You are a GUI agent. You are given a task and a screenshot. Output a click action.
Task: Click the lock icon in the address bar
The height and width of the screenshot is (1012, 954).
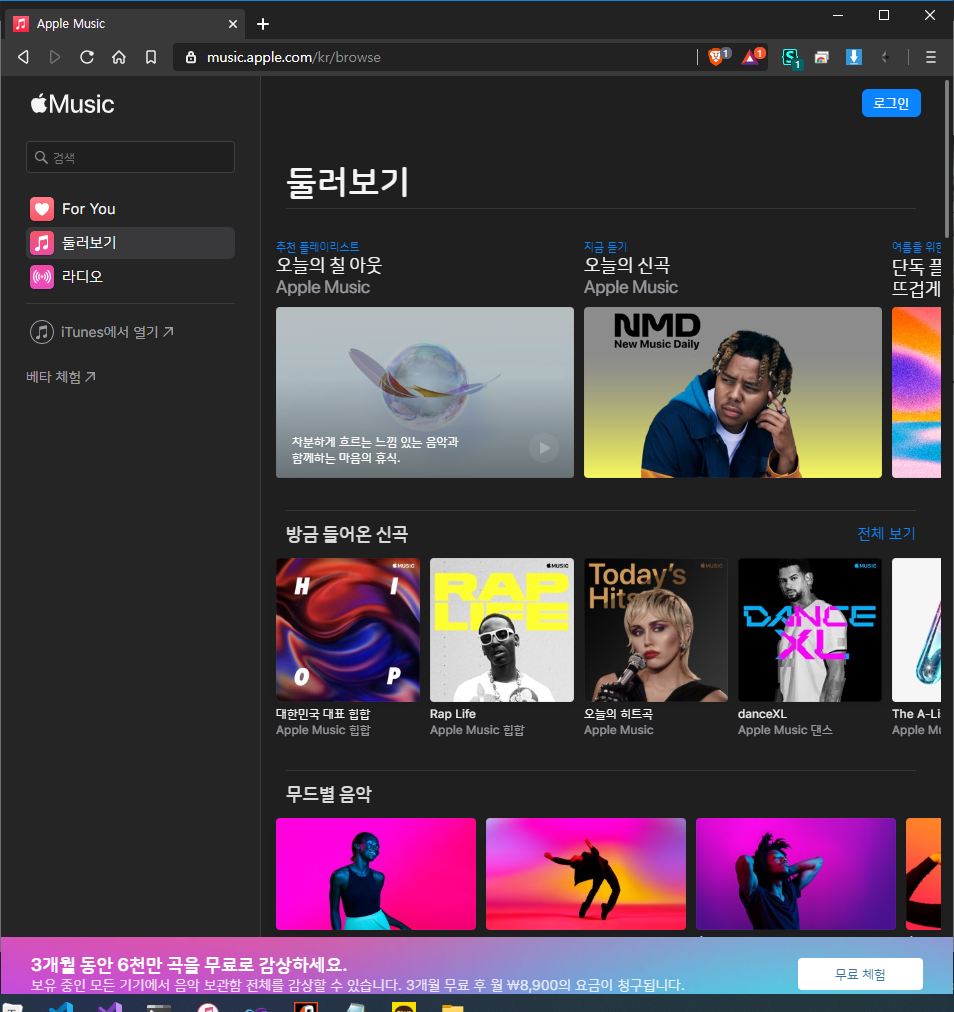[x=191, y=57]
